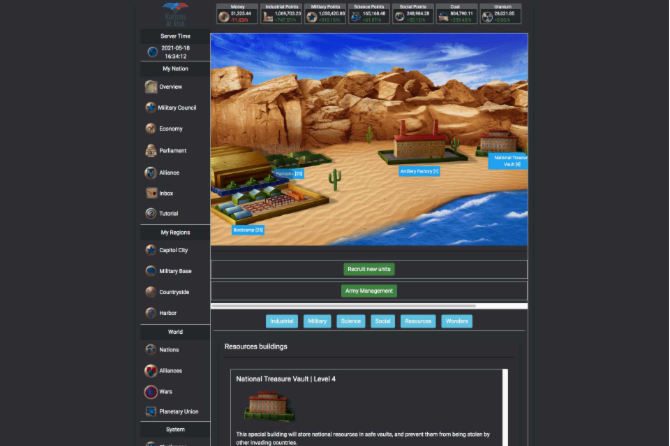Open the Wars icon under World
Viewport: 670px width, 446px height.
coord(150,391)
